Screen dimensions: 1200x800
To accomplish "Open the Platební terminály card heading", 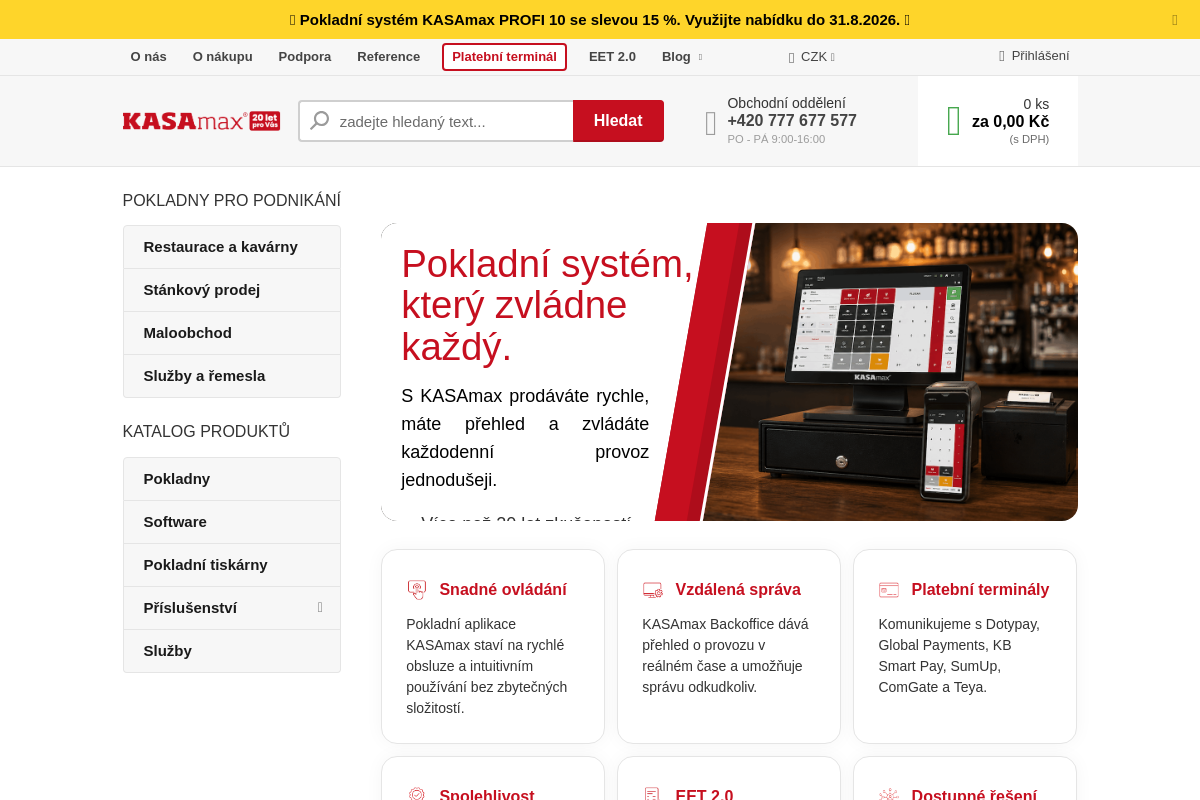I will (980, 590).
